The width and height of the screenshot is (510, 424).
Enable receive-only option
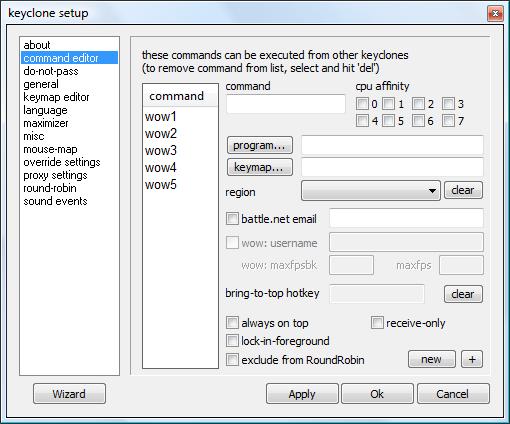point(377,323)
